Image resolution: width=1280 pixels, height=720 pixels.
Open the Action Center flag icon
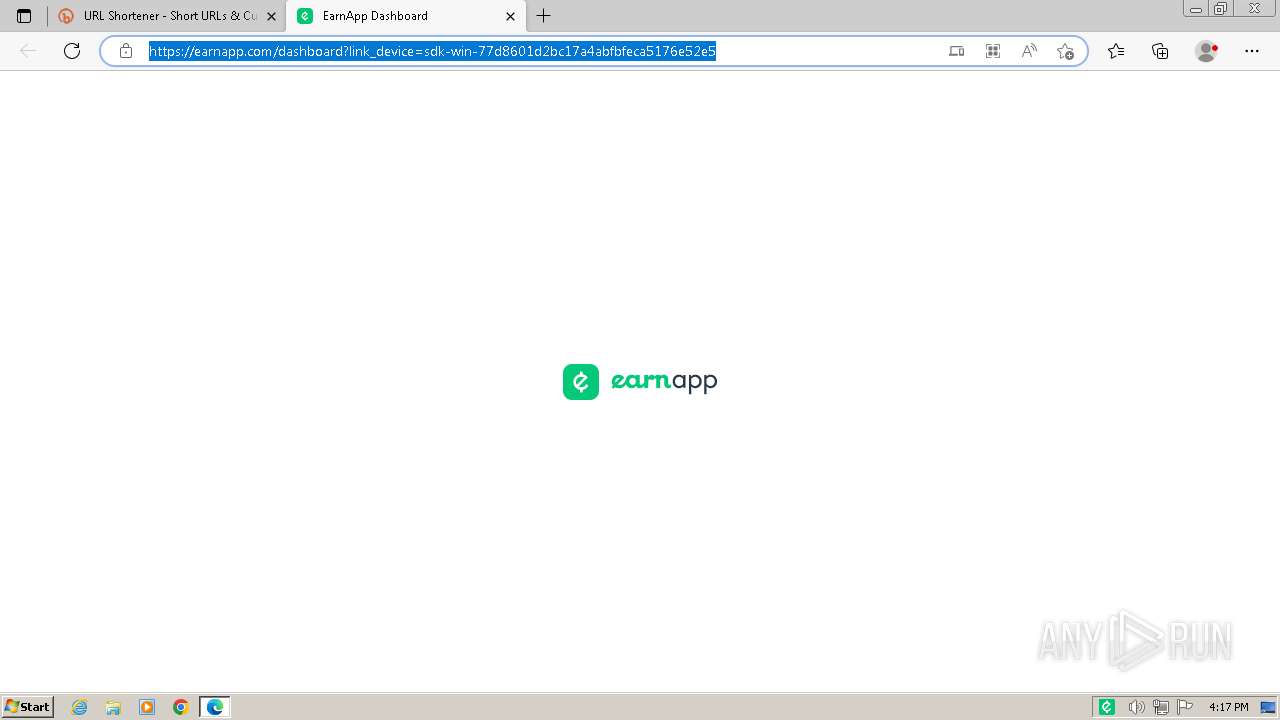click(1185, 707)
